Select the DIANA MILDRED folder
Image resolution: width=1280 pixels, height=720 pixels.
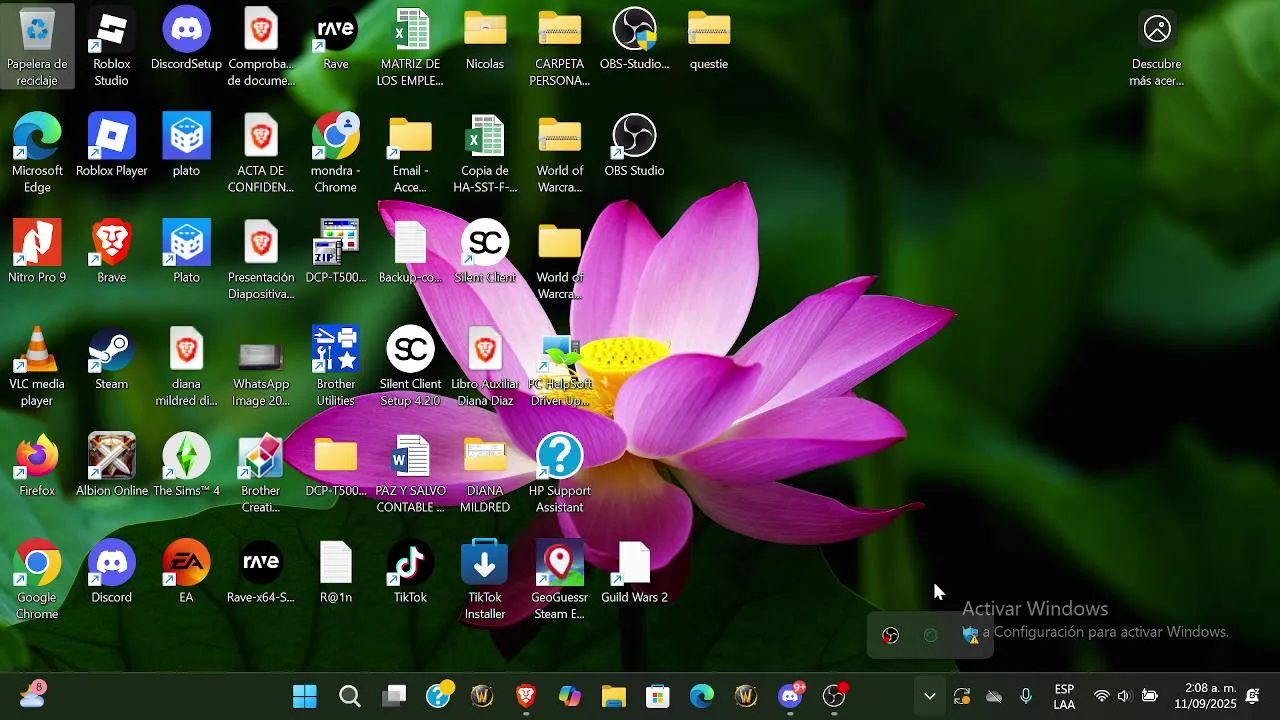coord(485,474)
